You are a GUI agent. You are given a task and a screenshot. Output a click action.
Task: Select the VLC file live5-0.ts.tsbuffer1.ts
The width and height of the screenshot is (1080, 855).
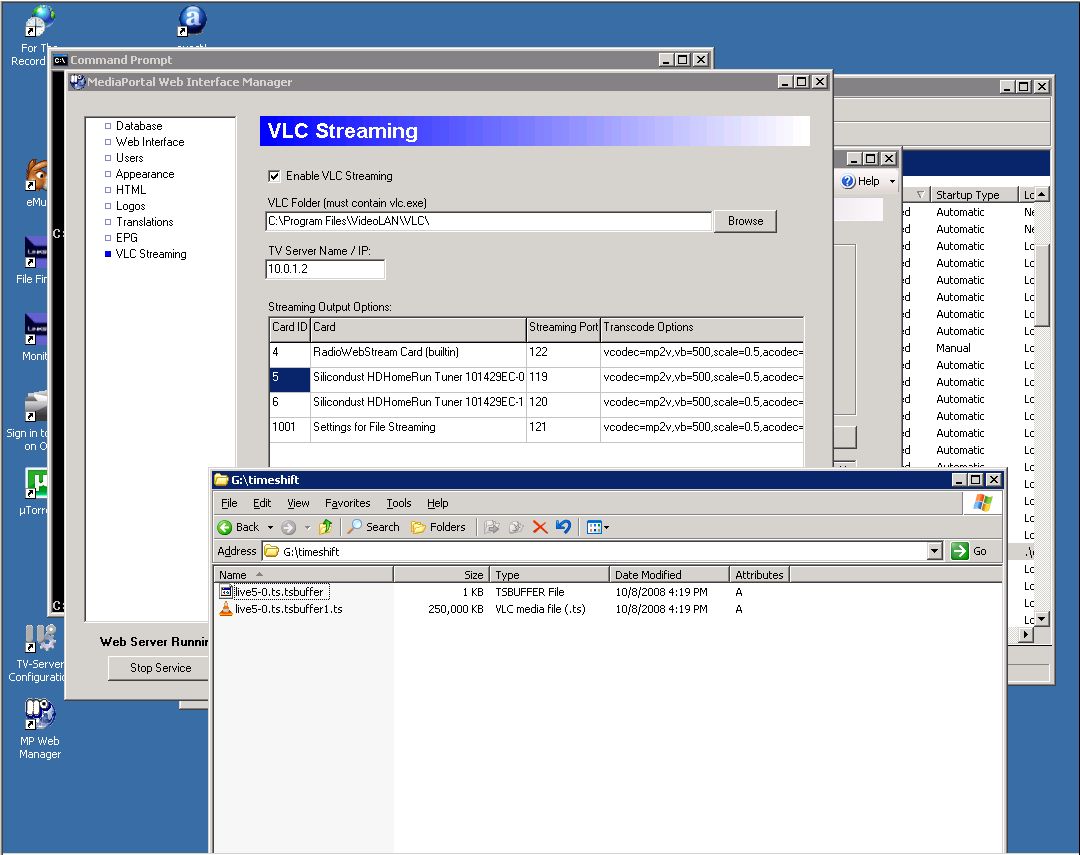pos(288,609)
